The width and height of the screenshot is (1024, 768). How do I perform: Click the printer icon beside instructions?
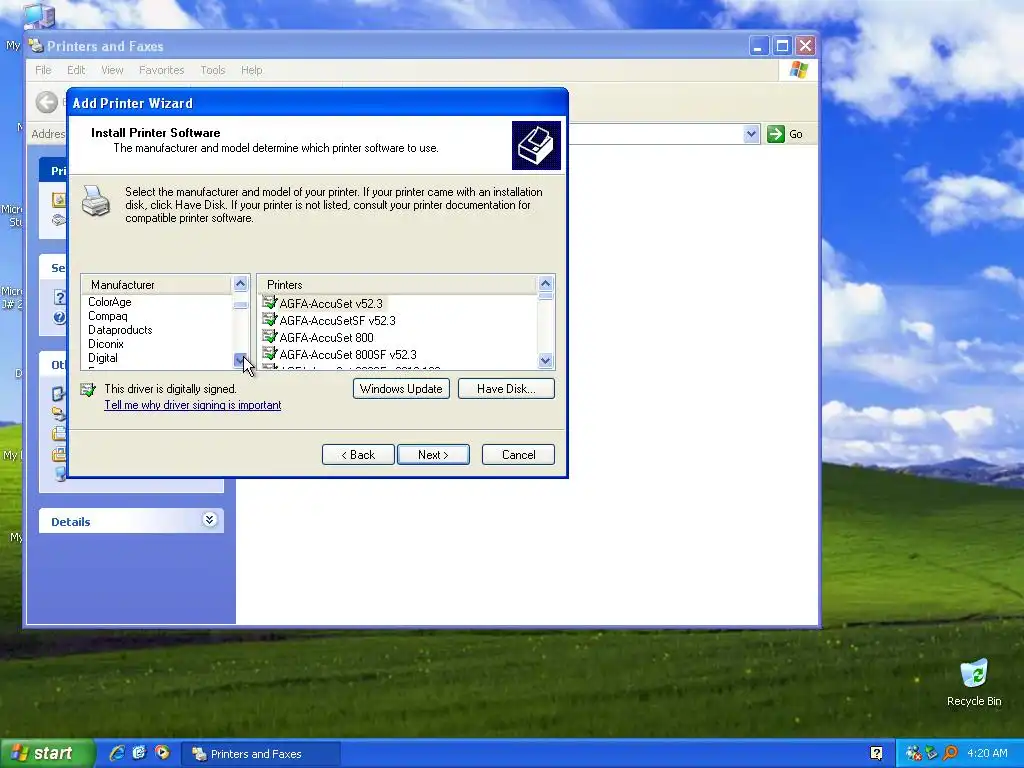point(95,200)
